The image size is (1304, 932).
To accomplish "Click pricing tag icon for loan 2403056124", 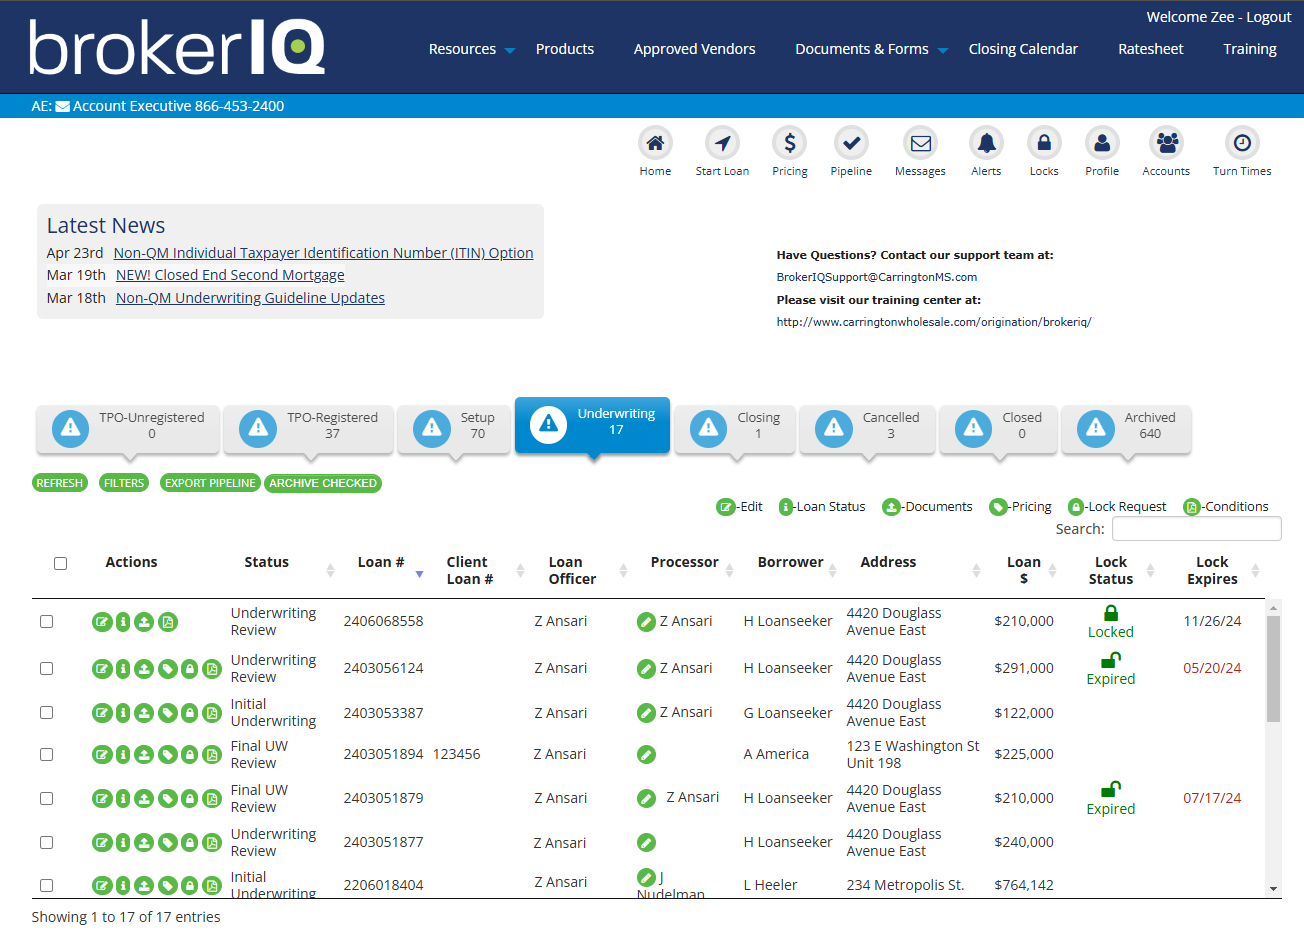I will coord(168,669).
